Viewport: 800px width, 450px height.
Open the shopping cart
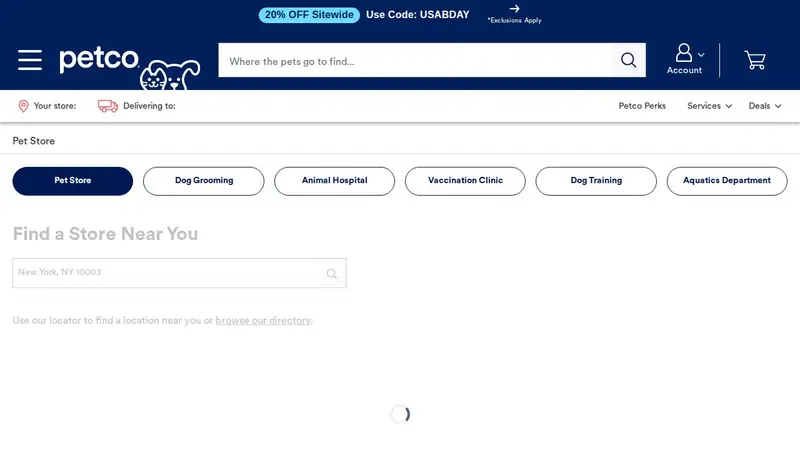coord(755,60)
